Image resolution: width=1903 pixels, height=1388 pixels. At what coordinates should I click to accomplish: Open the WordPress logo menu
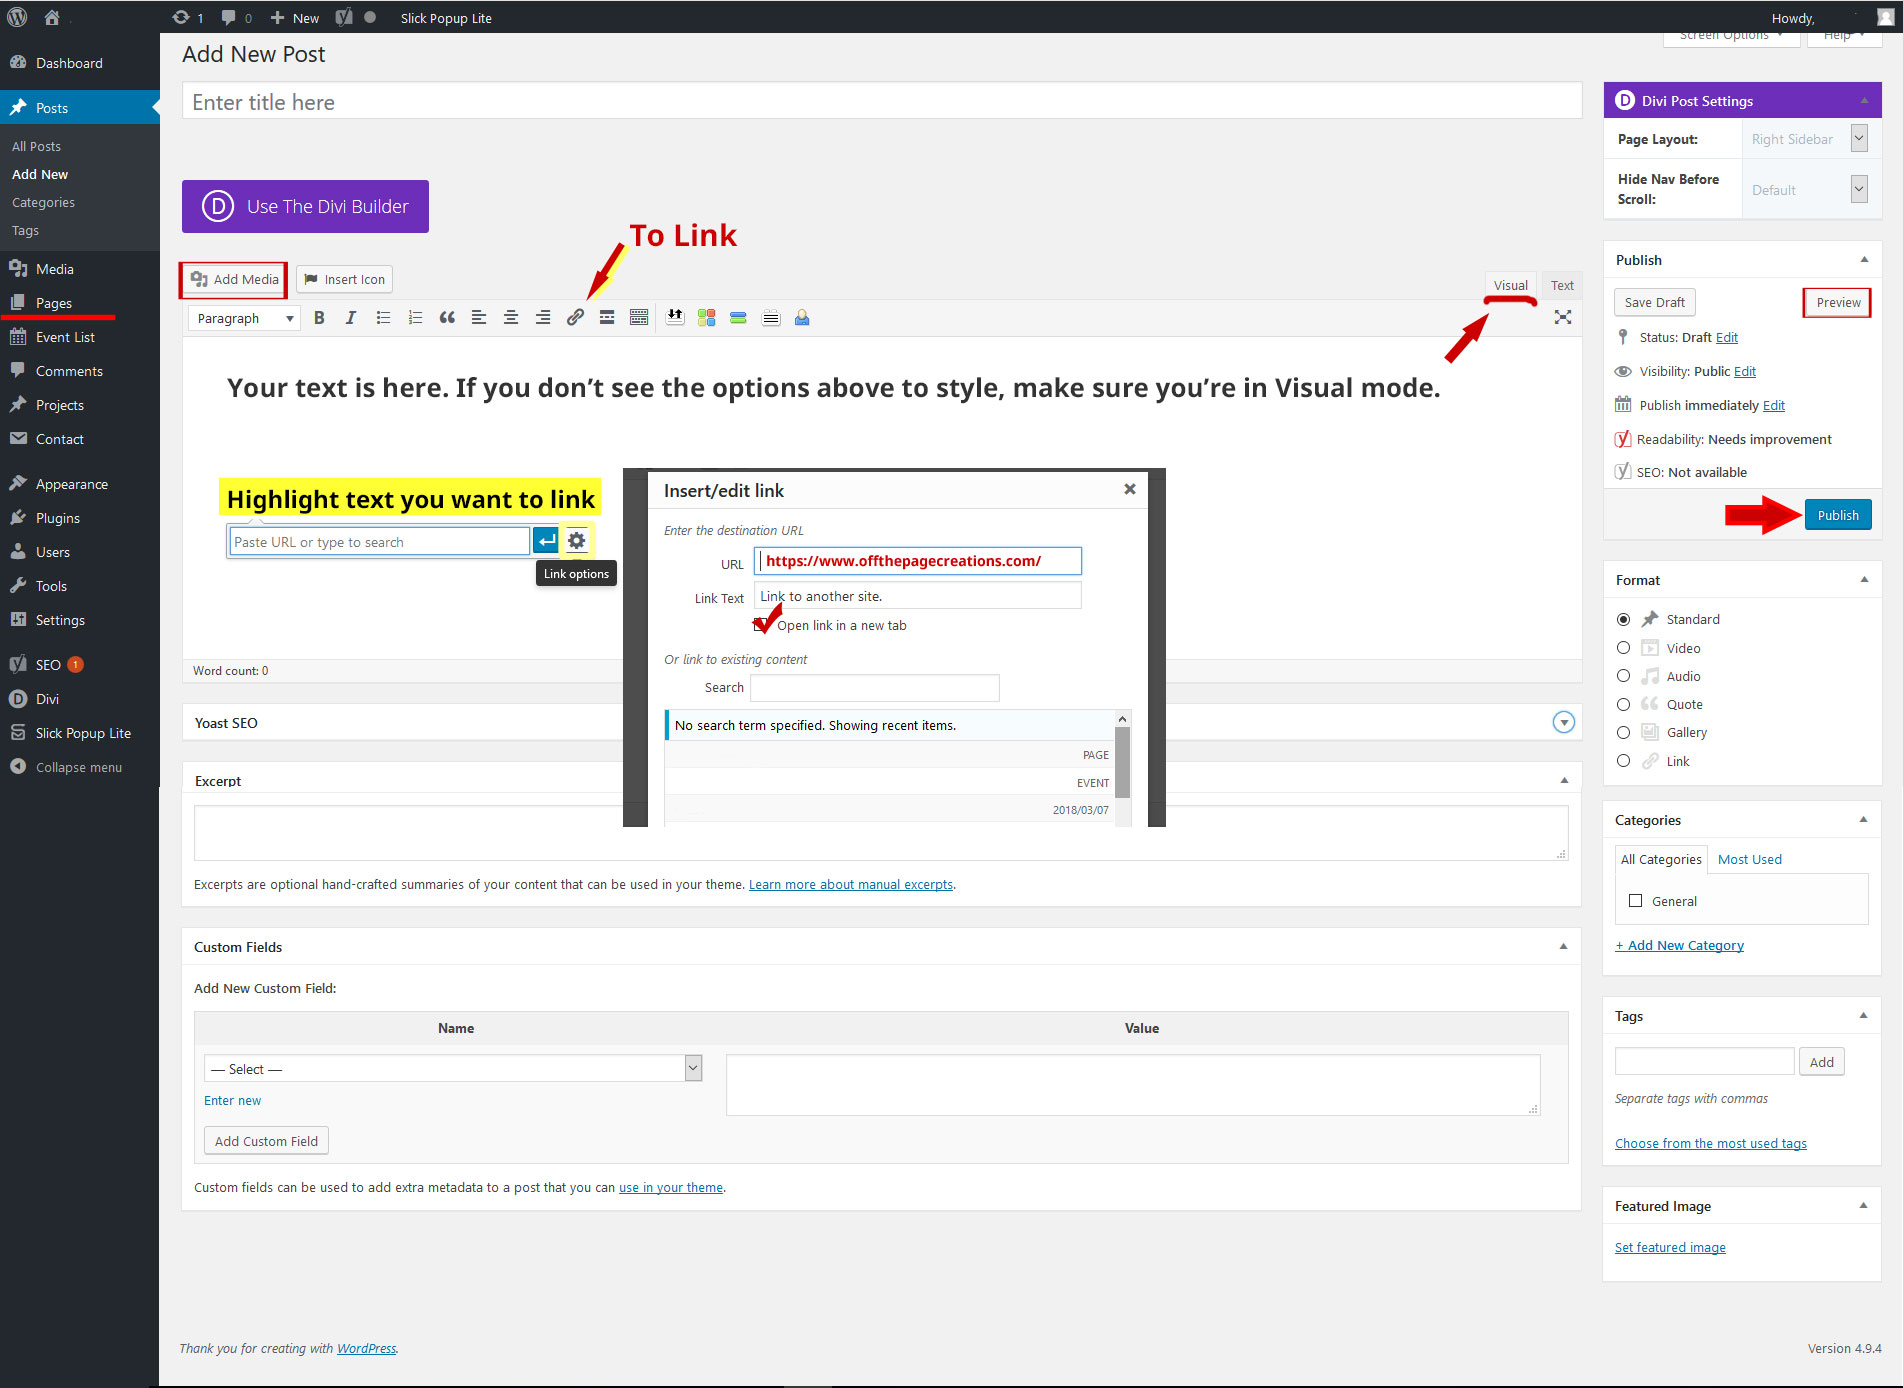coord(17,17)
